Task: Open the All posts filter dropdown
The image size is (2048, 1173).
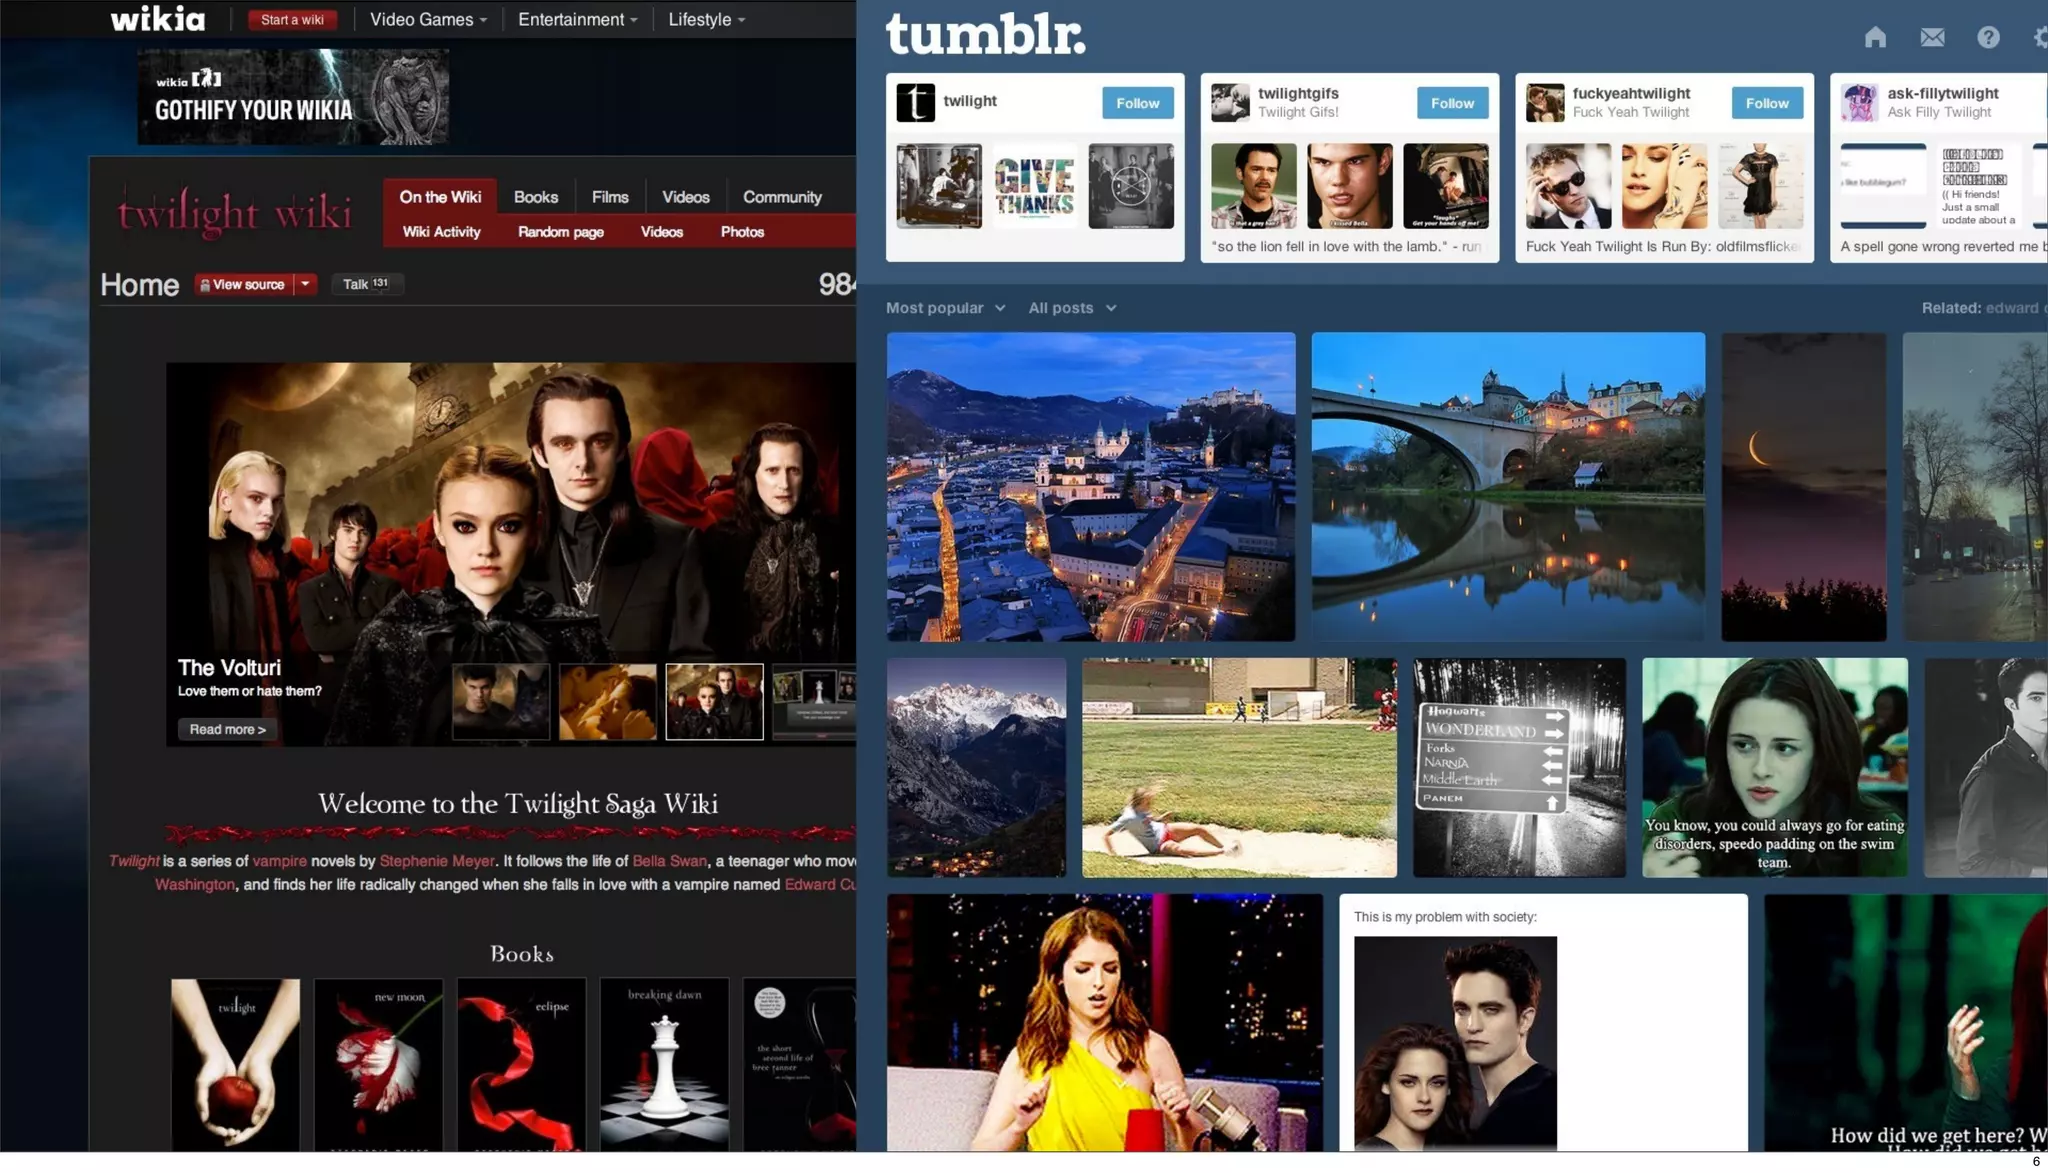Action: (1072, 308)
